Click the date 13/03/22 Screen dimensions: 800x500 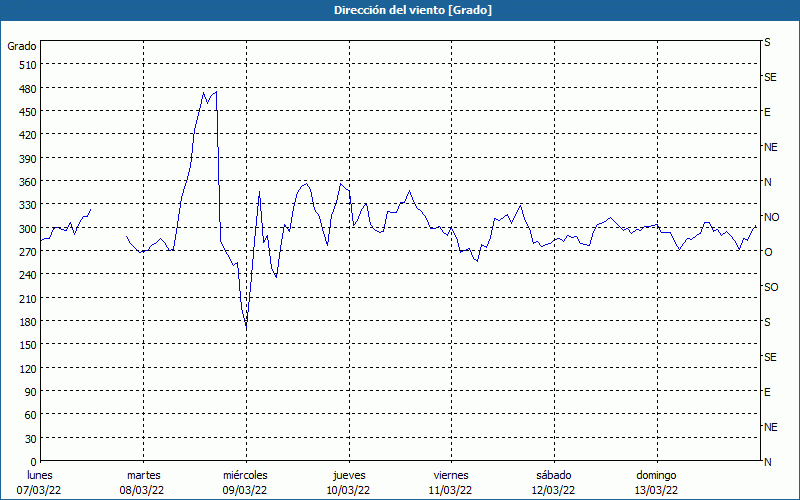tap(656, 490)
